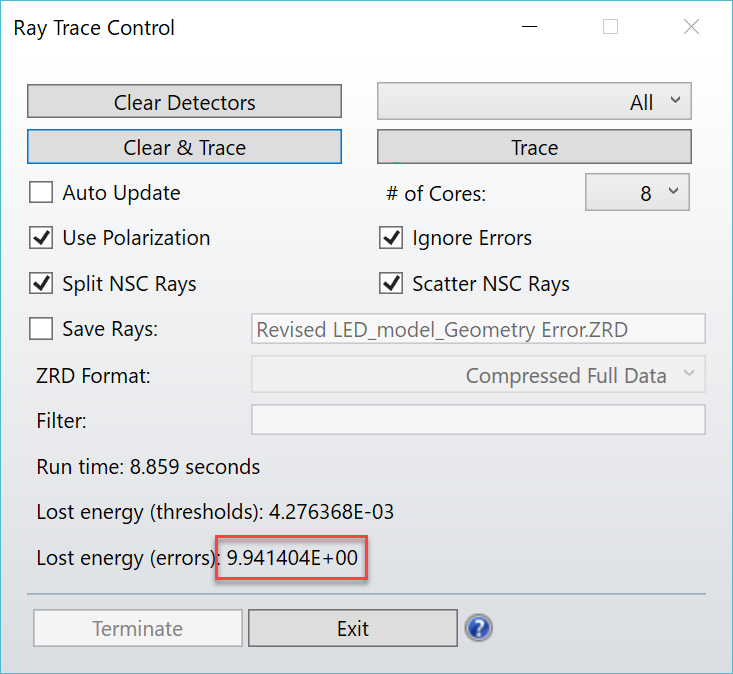Open help via the question mark icon

(479, 628)
